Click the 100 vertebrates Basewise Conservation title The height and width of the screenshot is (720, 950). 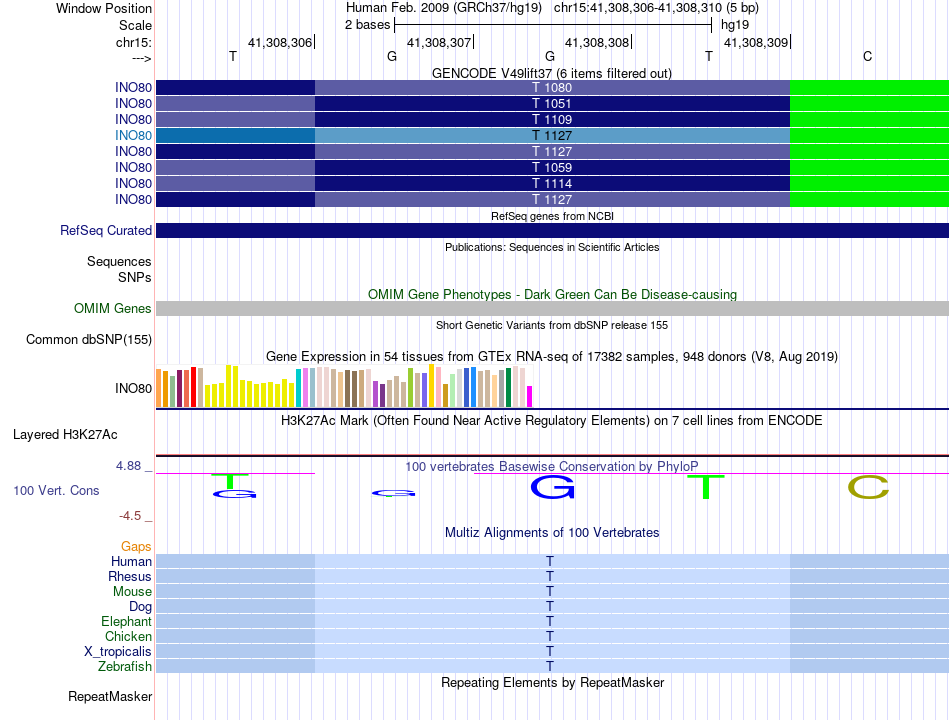pos(552,467)
